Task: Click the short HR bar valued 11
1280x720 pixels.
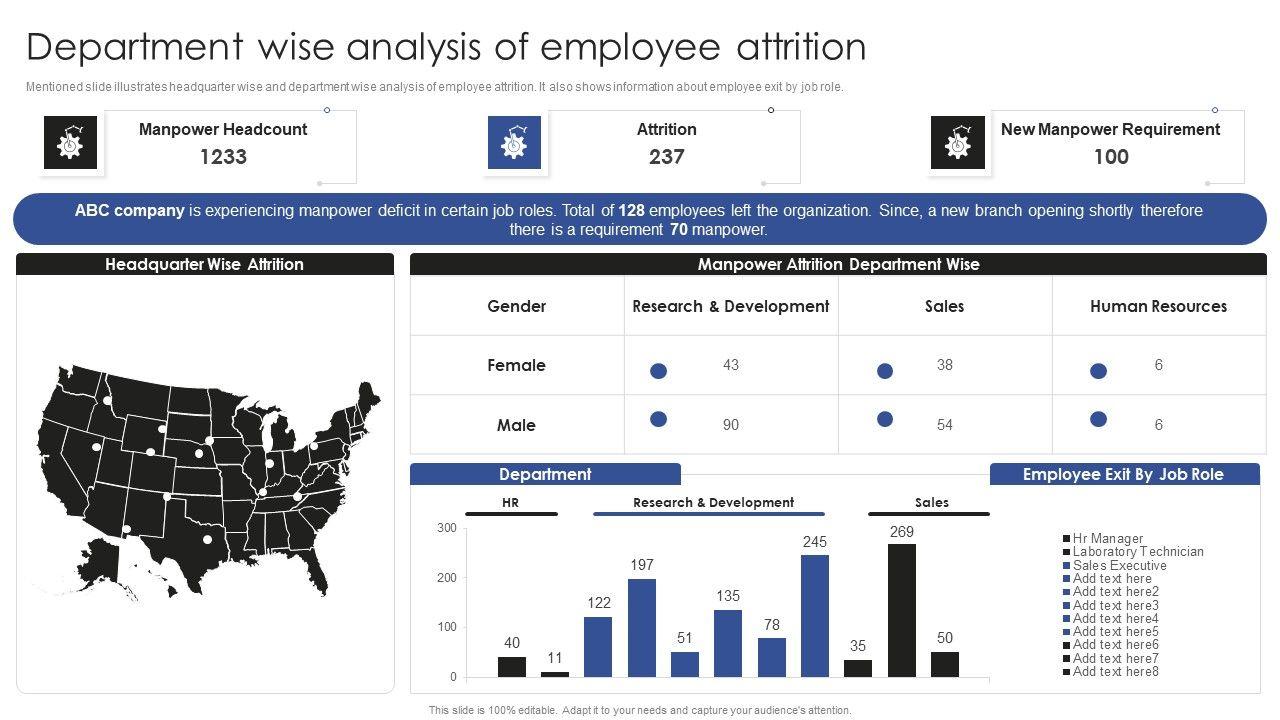Action: (x=555, y=675)
